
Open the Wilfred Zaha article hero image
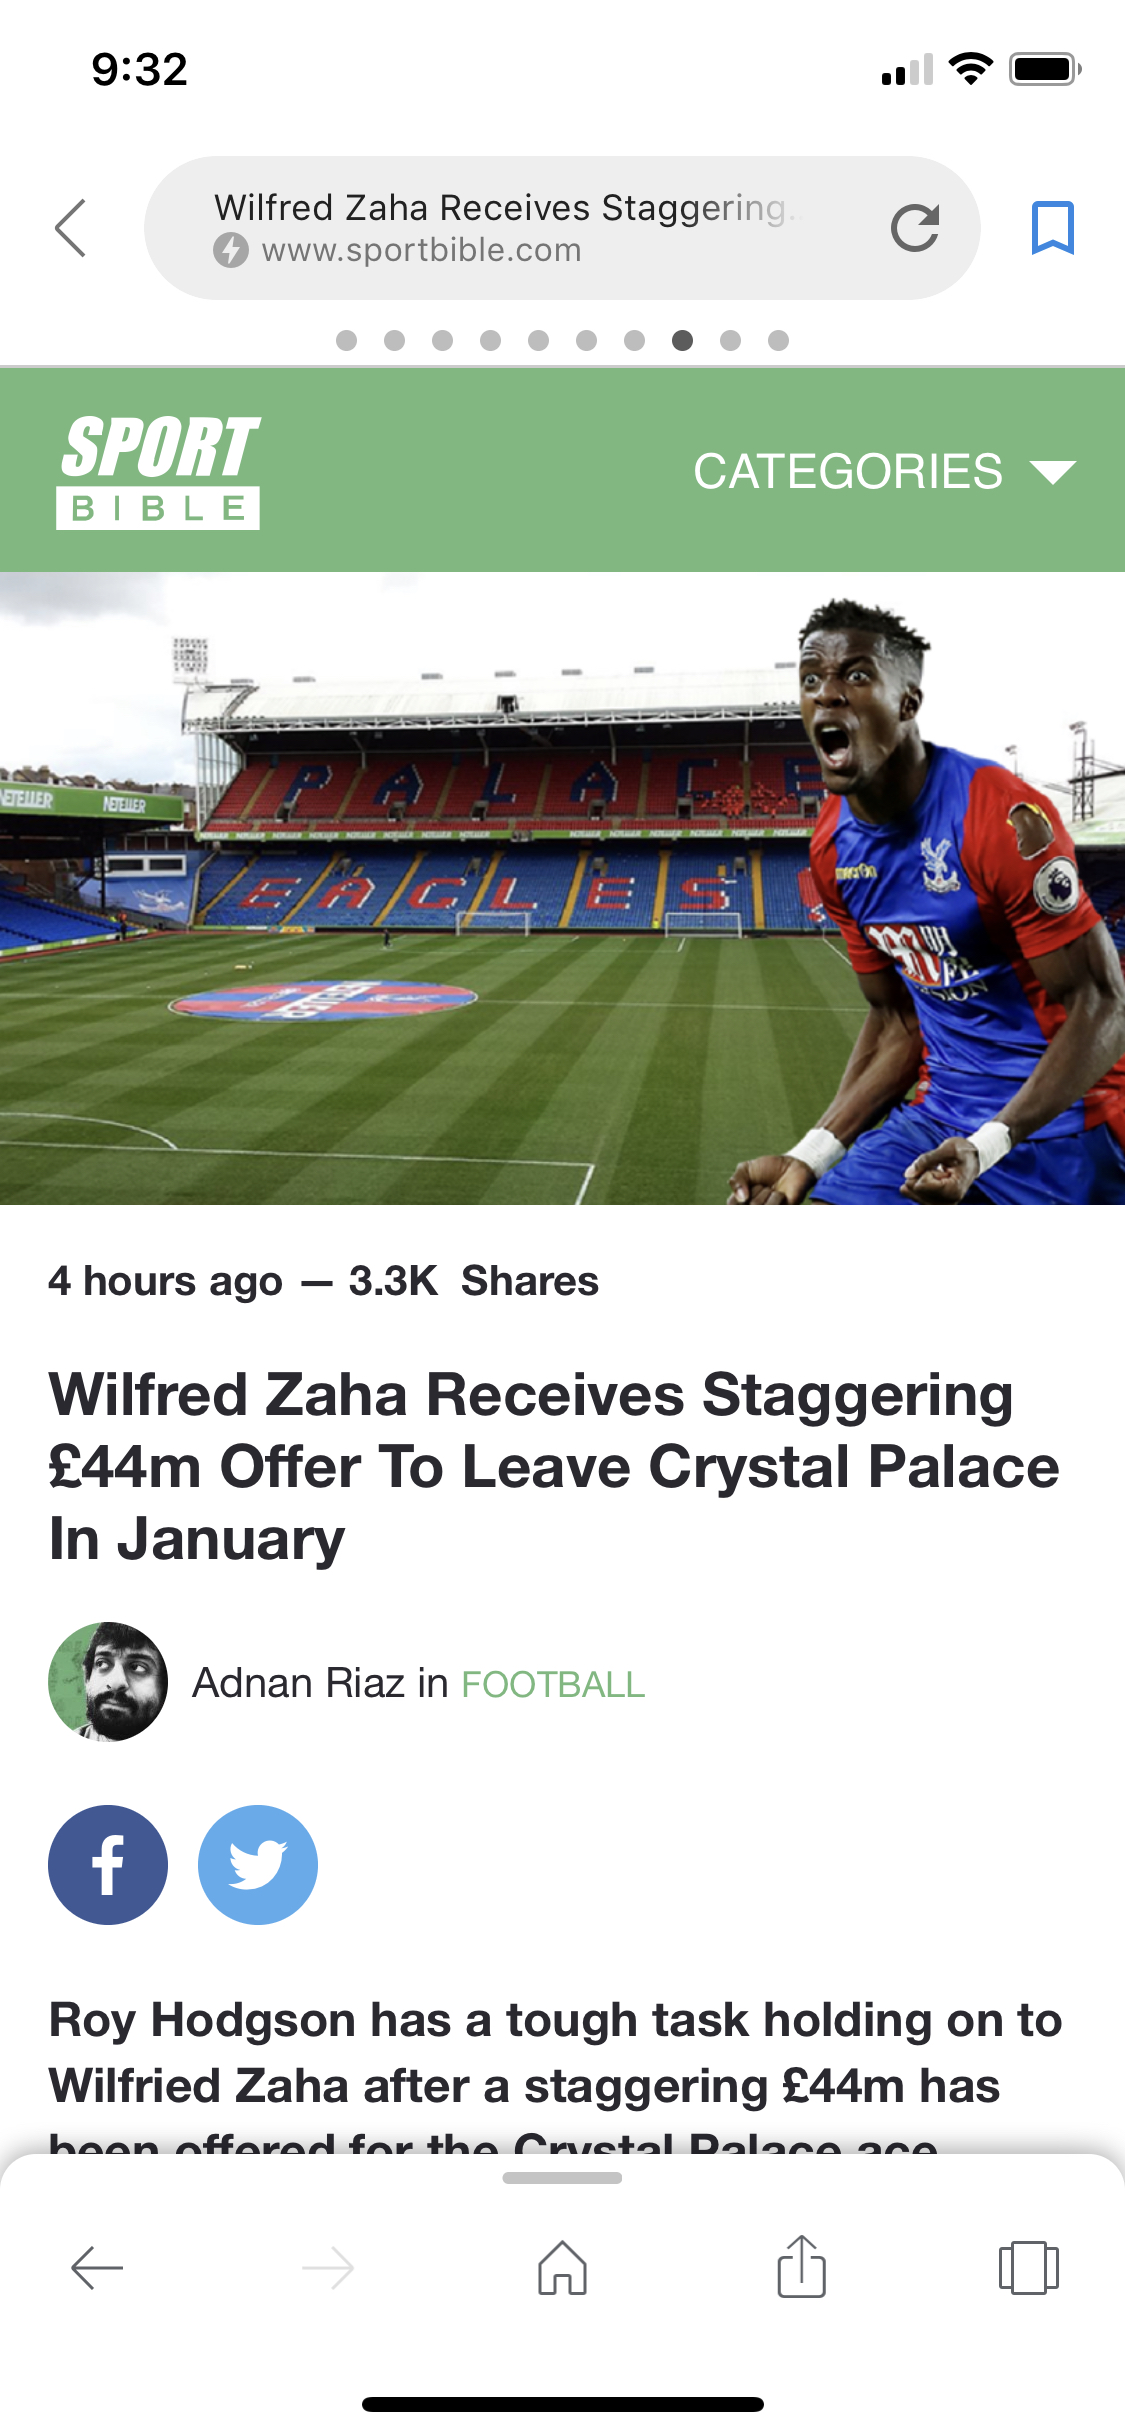click(x=562, y=888)
